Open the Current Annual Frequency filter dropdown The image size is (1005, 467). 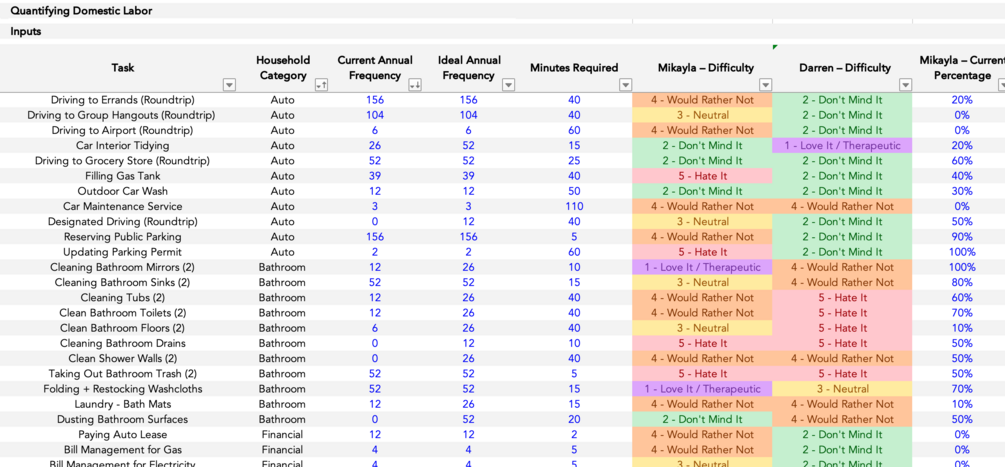(415, 85)
